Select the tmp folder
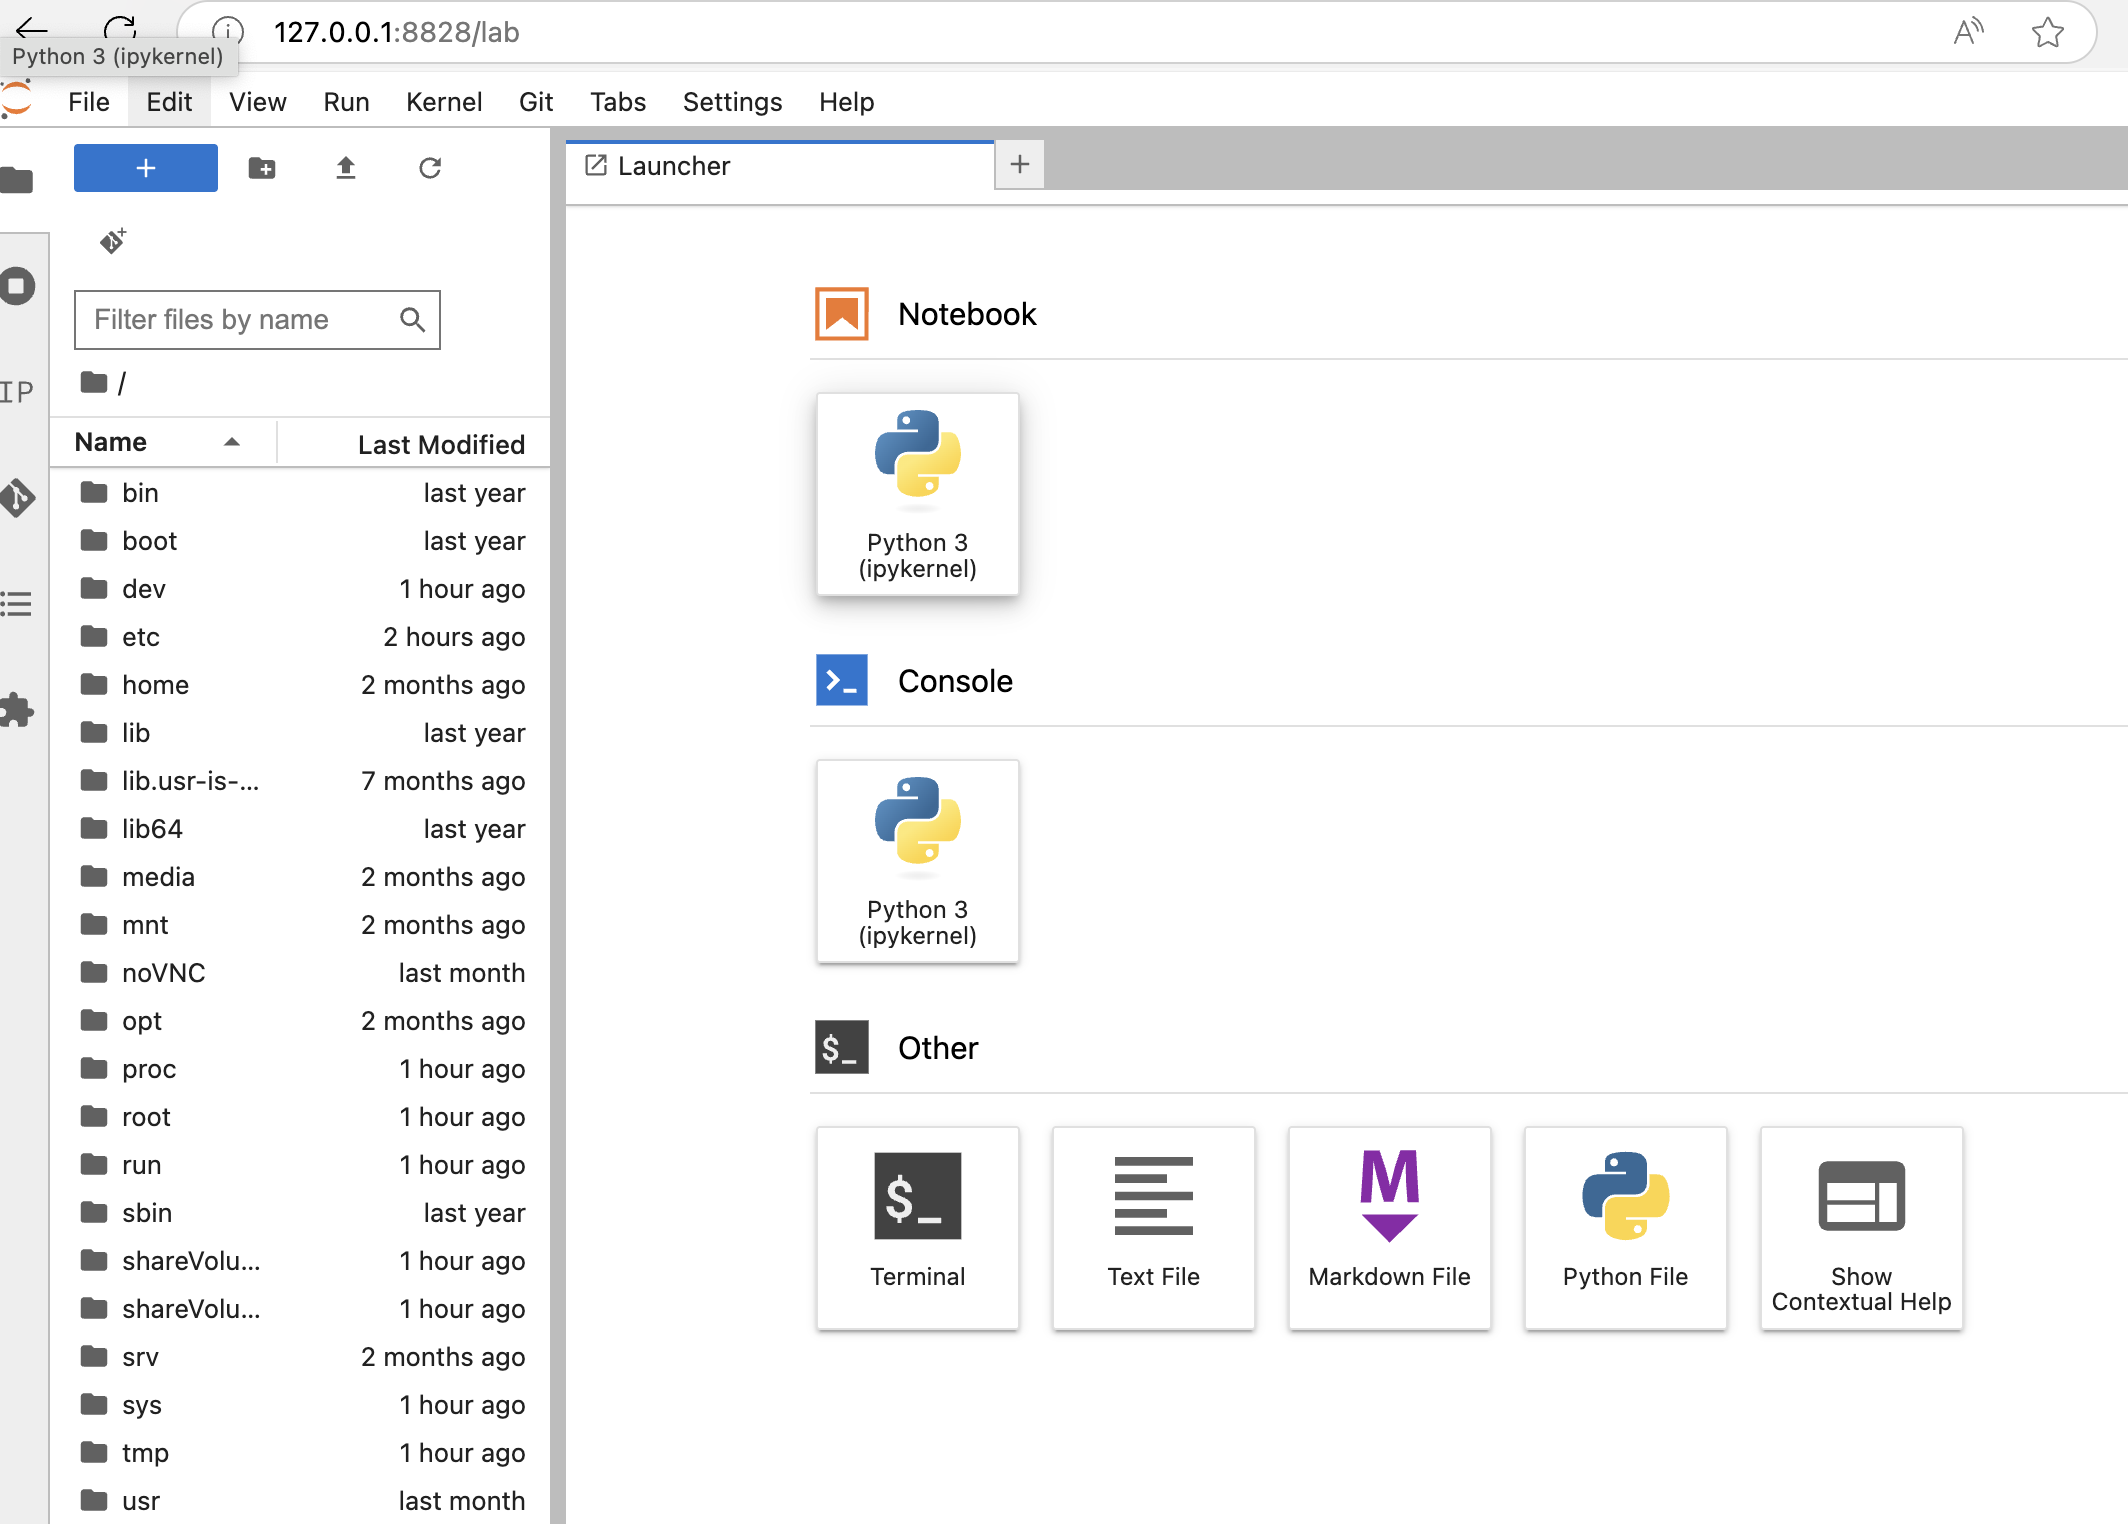 (x=300, y=1453)
